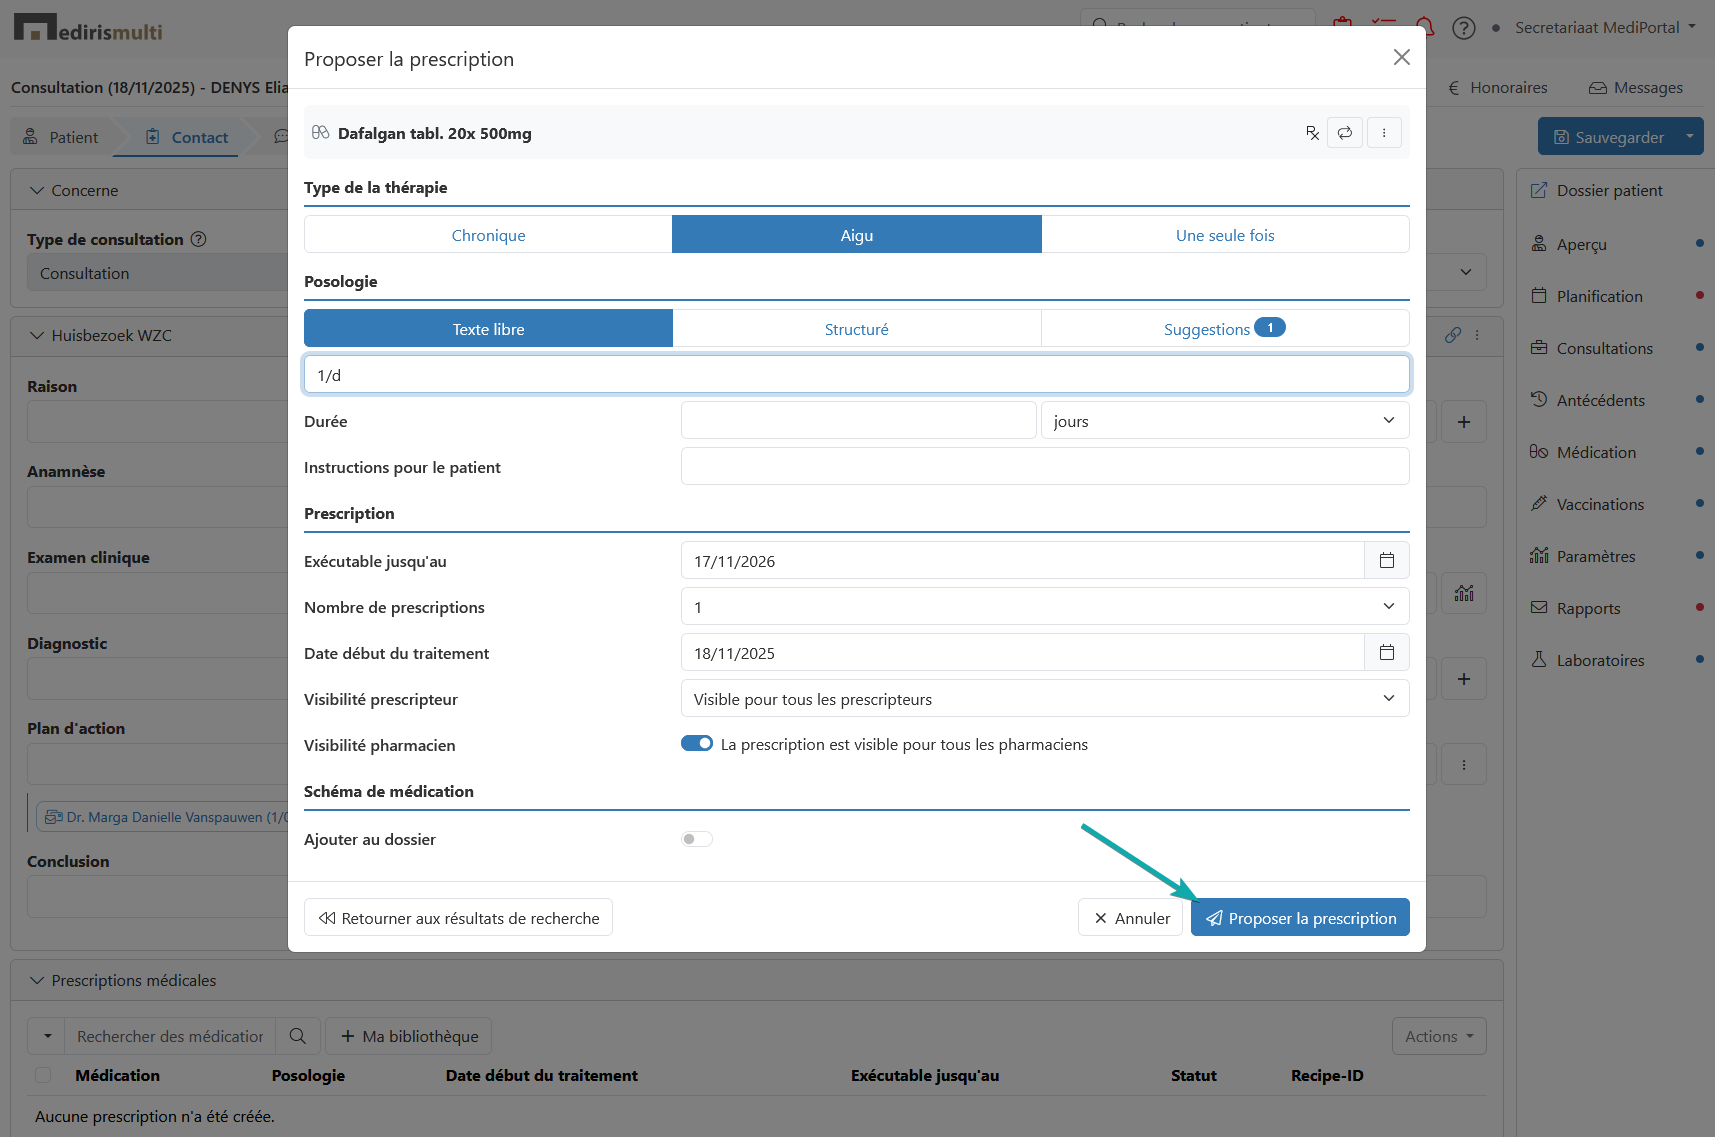Open Médication in the right sidebar
1715x1137 pixels.
point(1596,452)
